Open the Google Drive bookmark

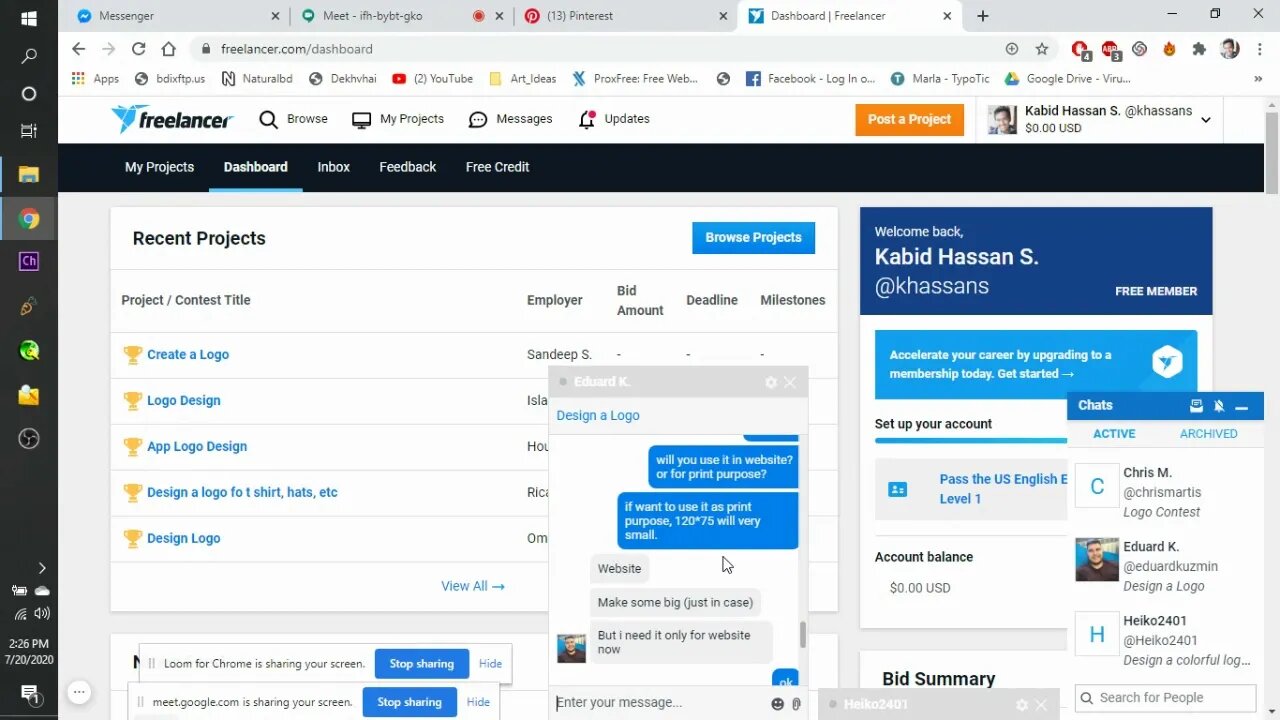click(1067, 79)
